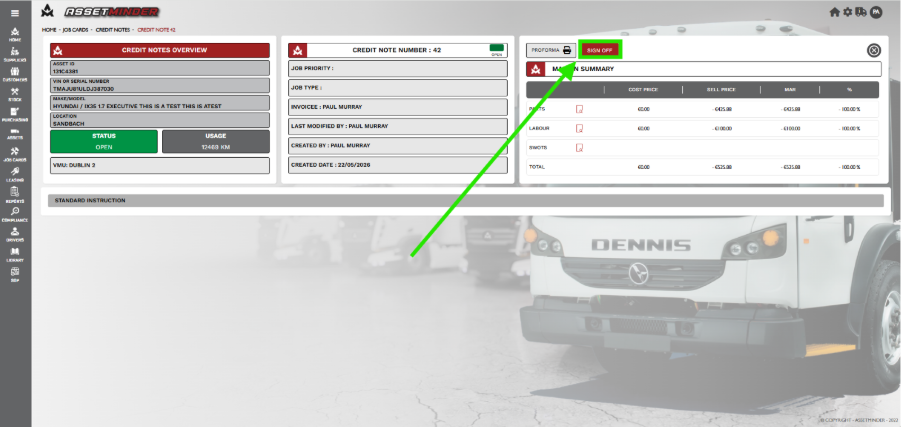Click the Labour row percentage value
901x427 pixels.
849,128
